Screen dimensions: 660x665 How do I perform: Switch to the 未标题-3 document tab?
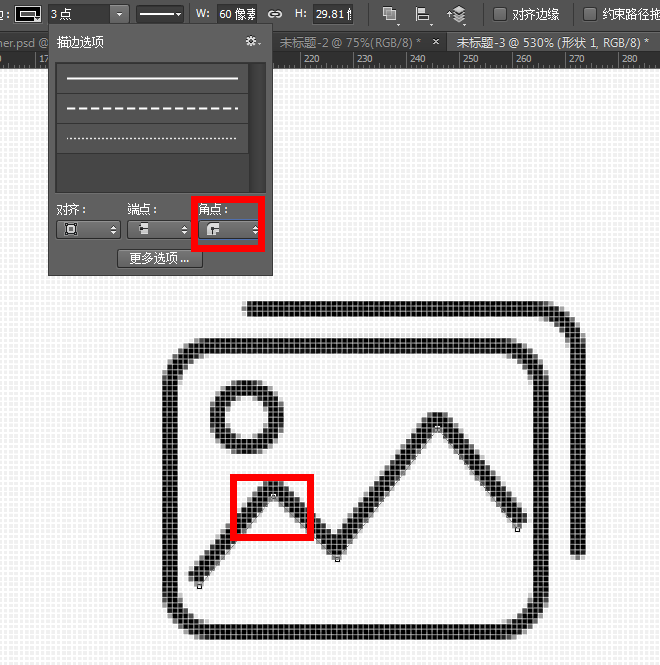pos(552,42)
